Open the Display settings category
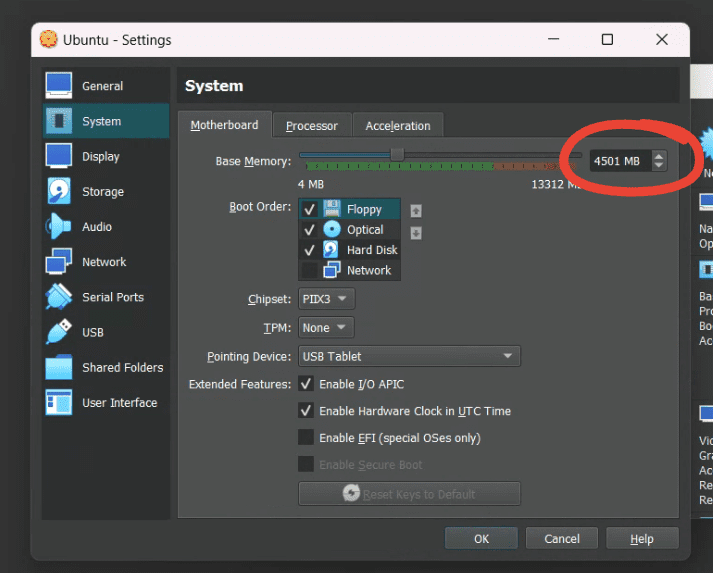This screenshot has height=573, width=713. coord(106,156)
